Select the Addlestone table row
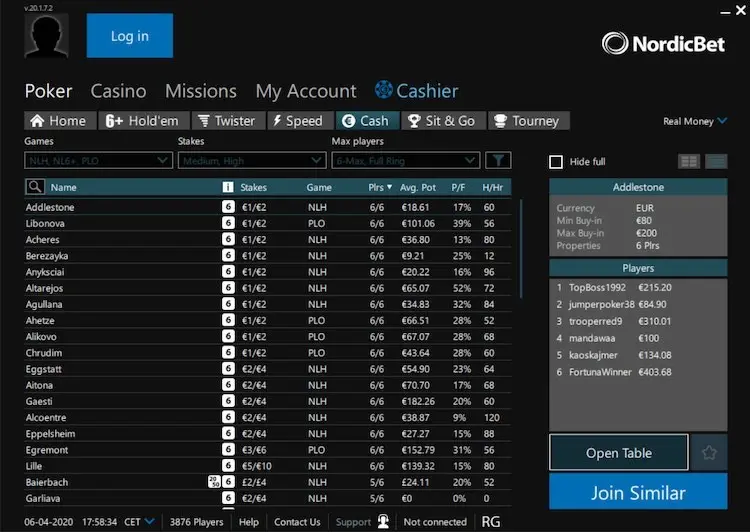The width and height of the screenshot is (750, 532). [x=267, y=207]
